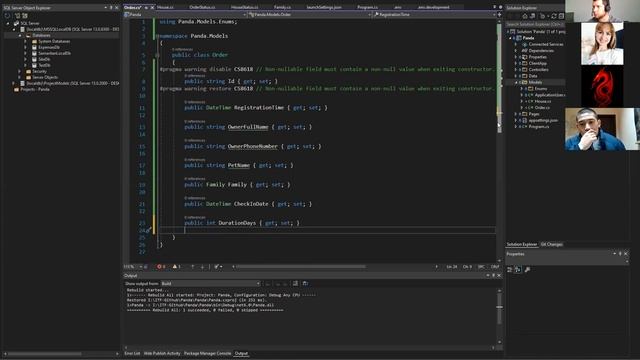Open the Git Changes tab
The height and width of the screenshot is (360, 640).
551,244
